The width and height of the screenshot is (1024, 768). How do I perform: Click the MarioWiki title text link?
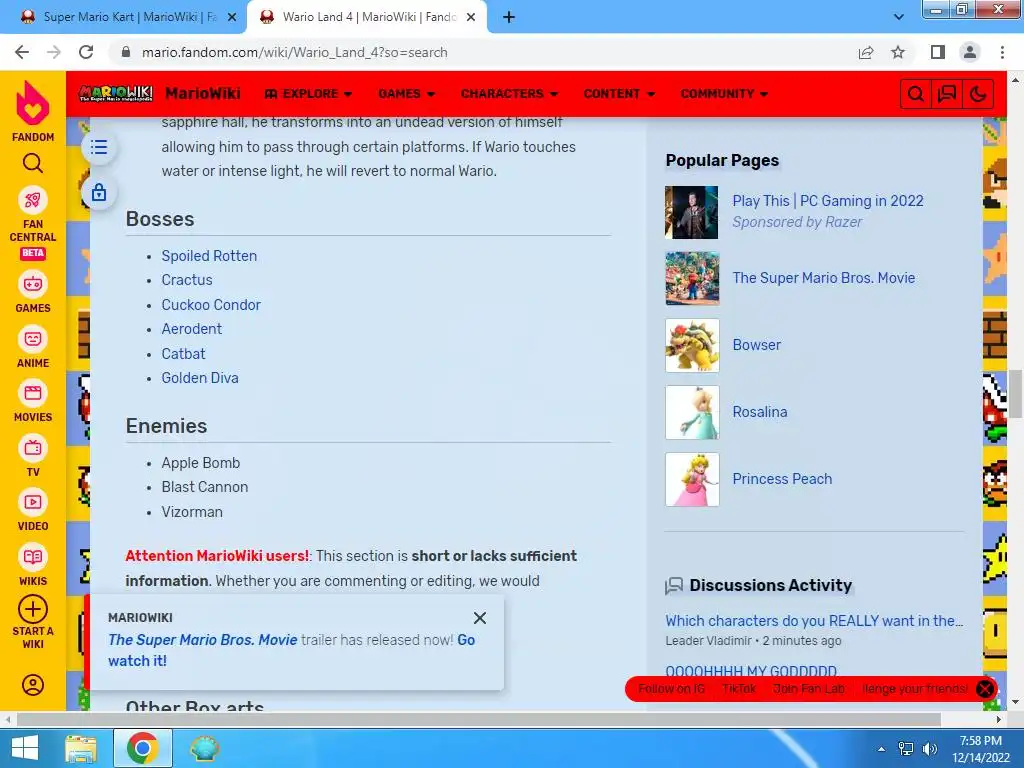tap(202, 93)
